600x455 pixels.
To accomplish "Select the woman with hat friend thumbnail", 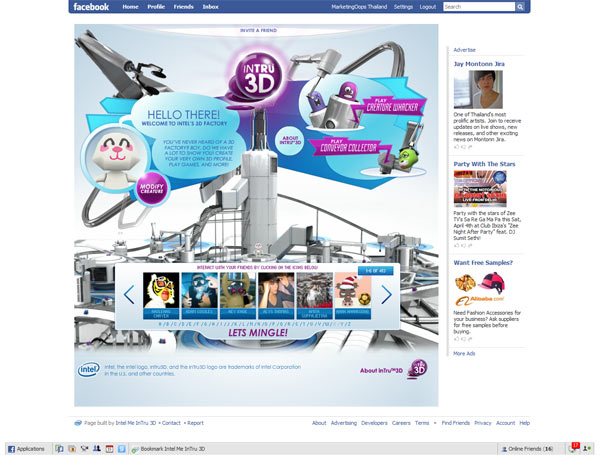I will [276, 290].
